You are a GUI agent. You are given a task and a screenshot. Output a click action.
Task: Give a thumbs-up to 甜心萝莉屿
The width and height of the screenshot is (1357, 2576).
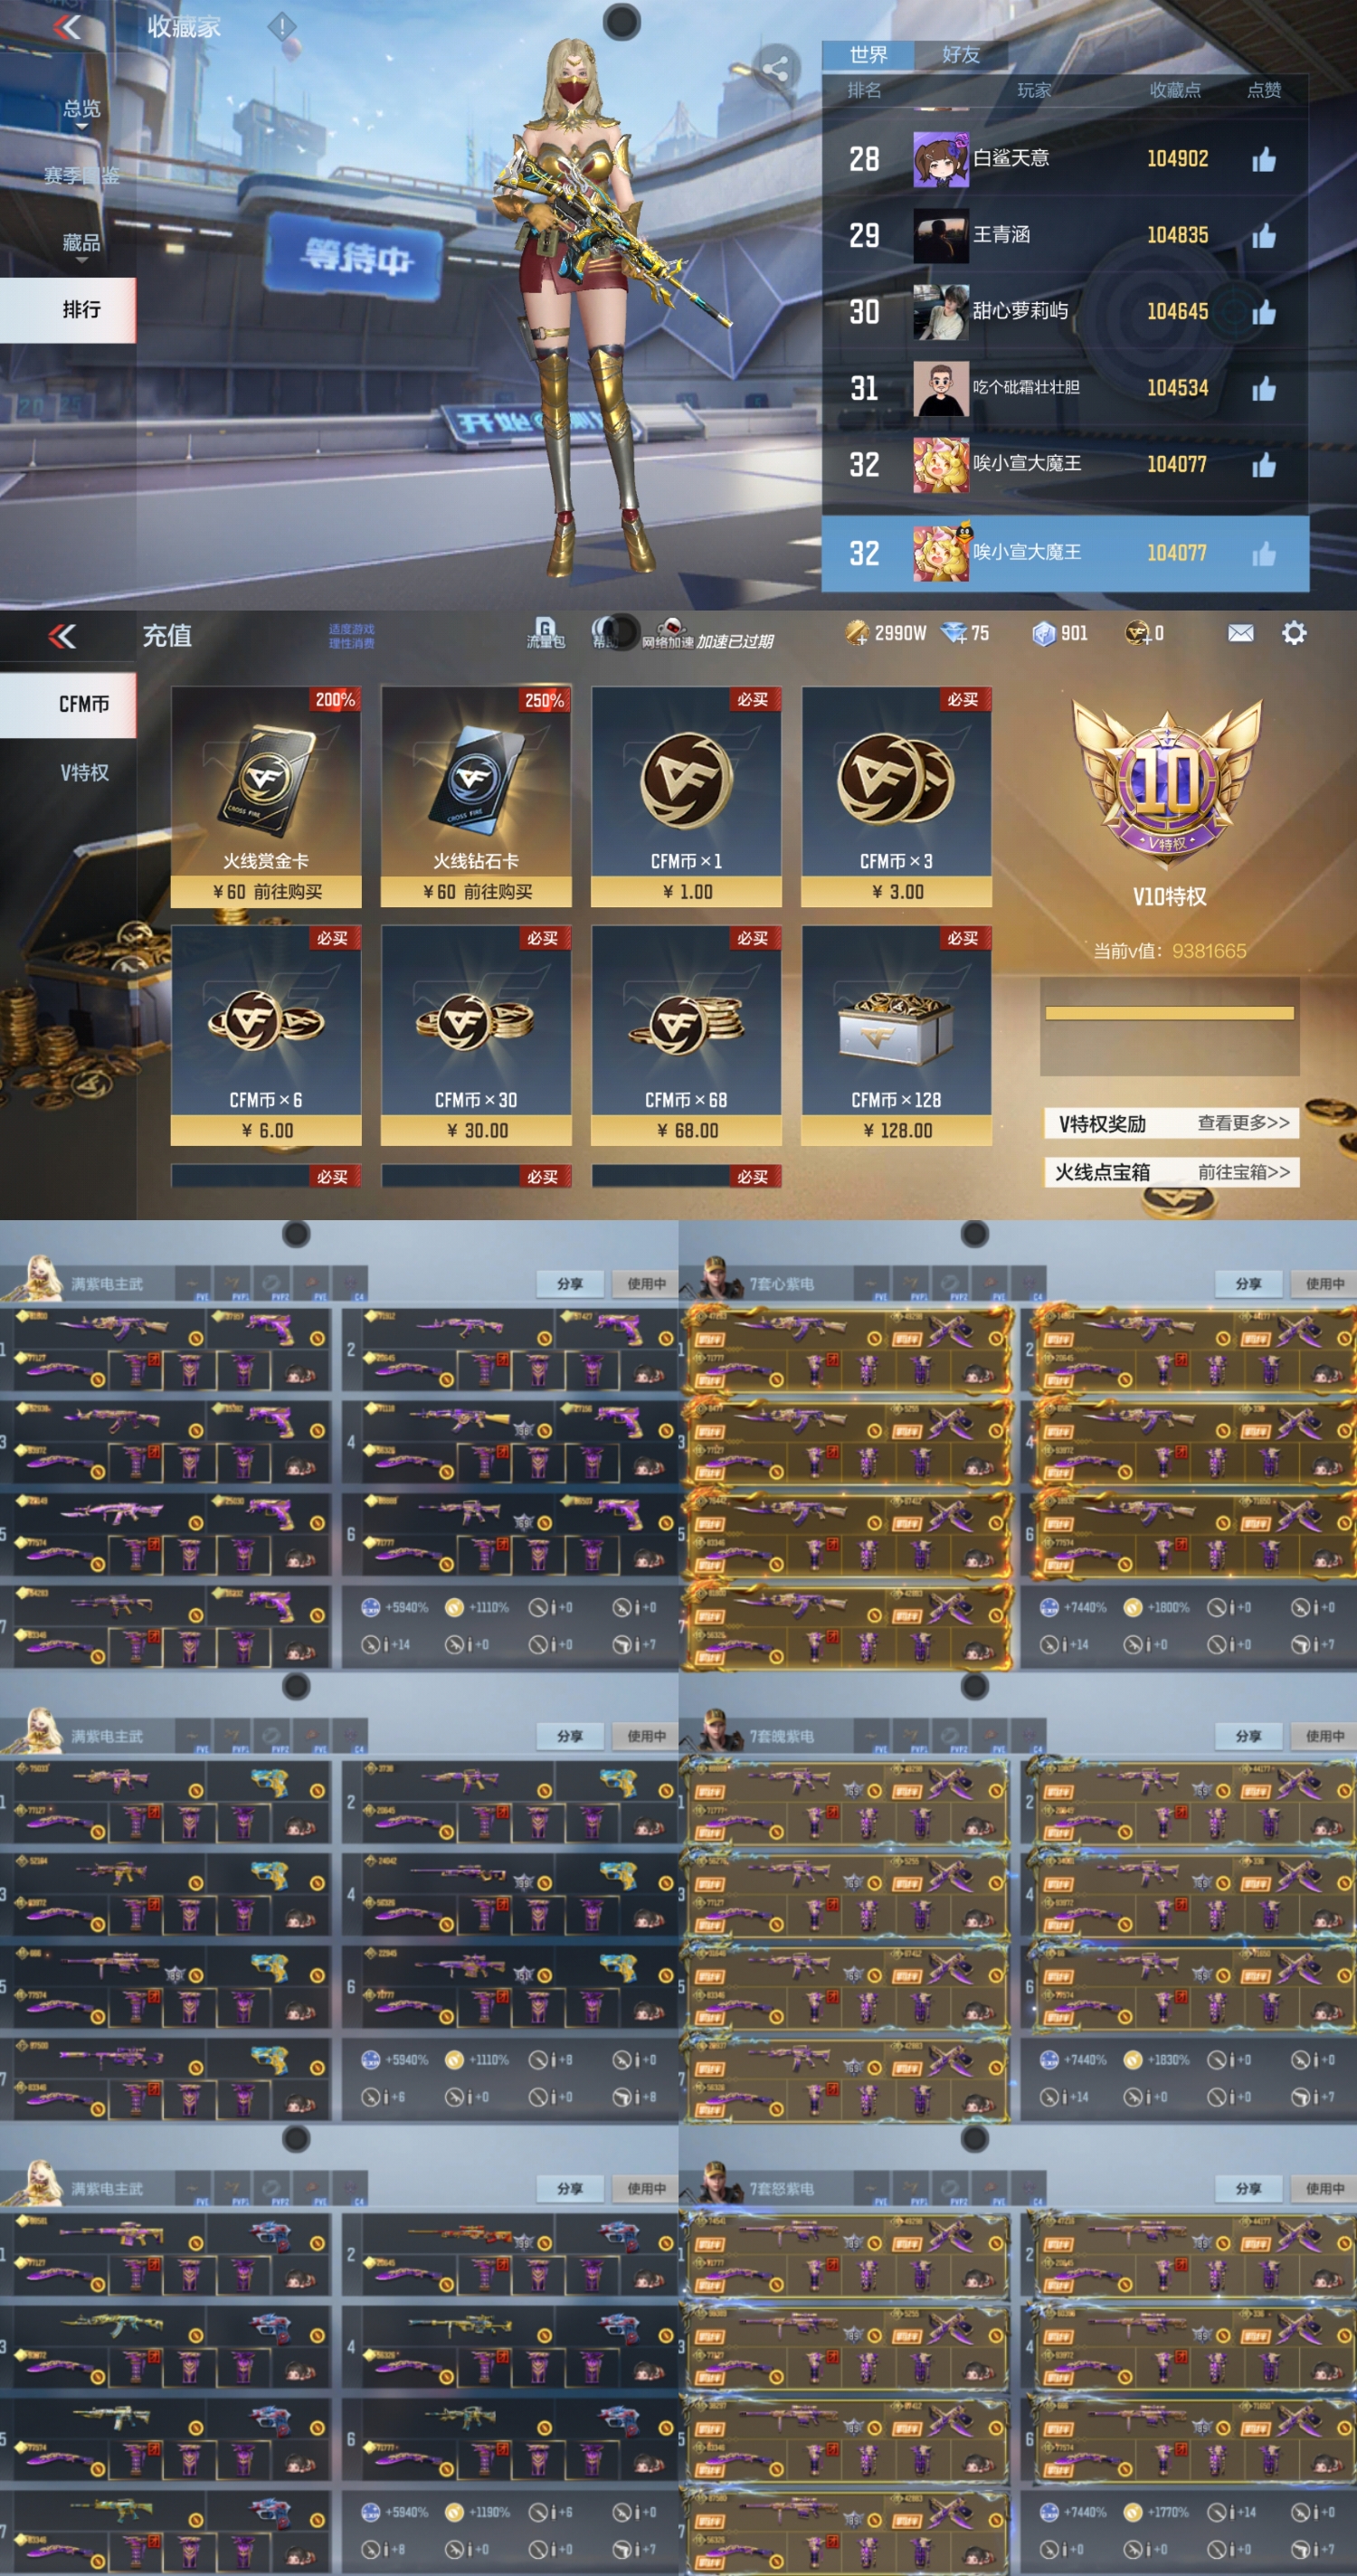point(1264,312)
